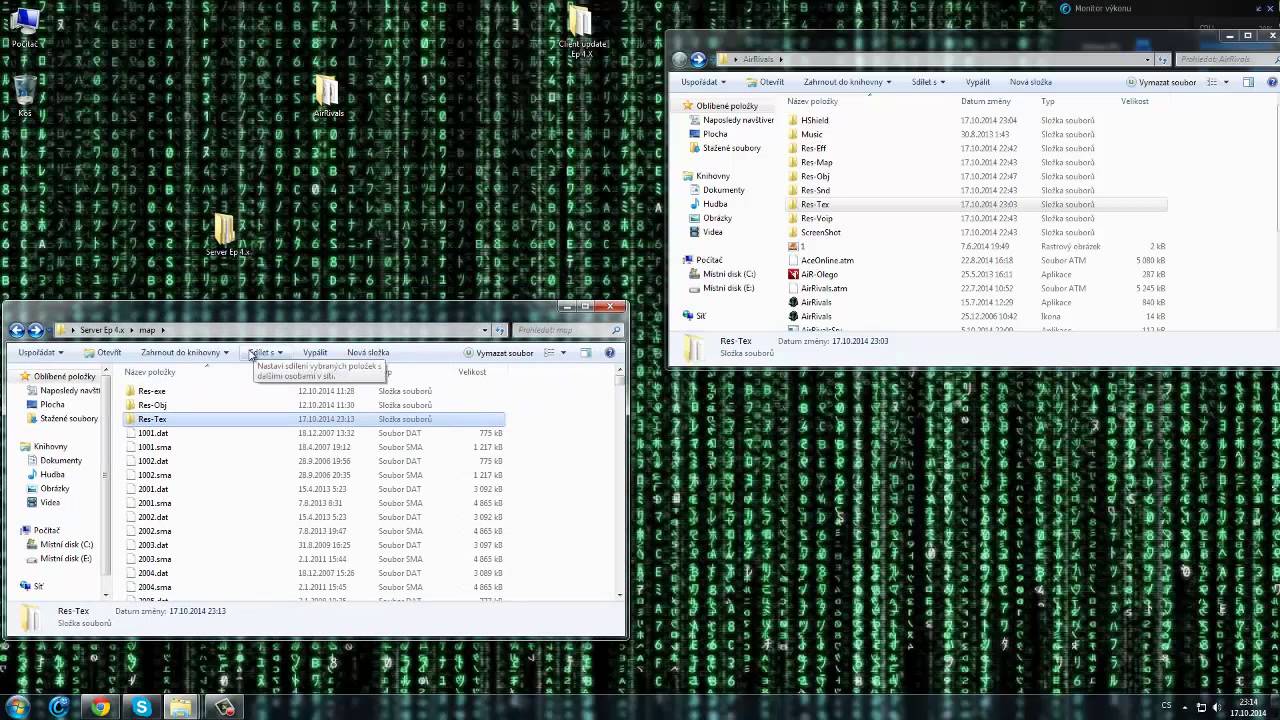Click Otevřít in the map window toolbar
Viewport: 1280px width, 720px height.
103,352
